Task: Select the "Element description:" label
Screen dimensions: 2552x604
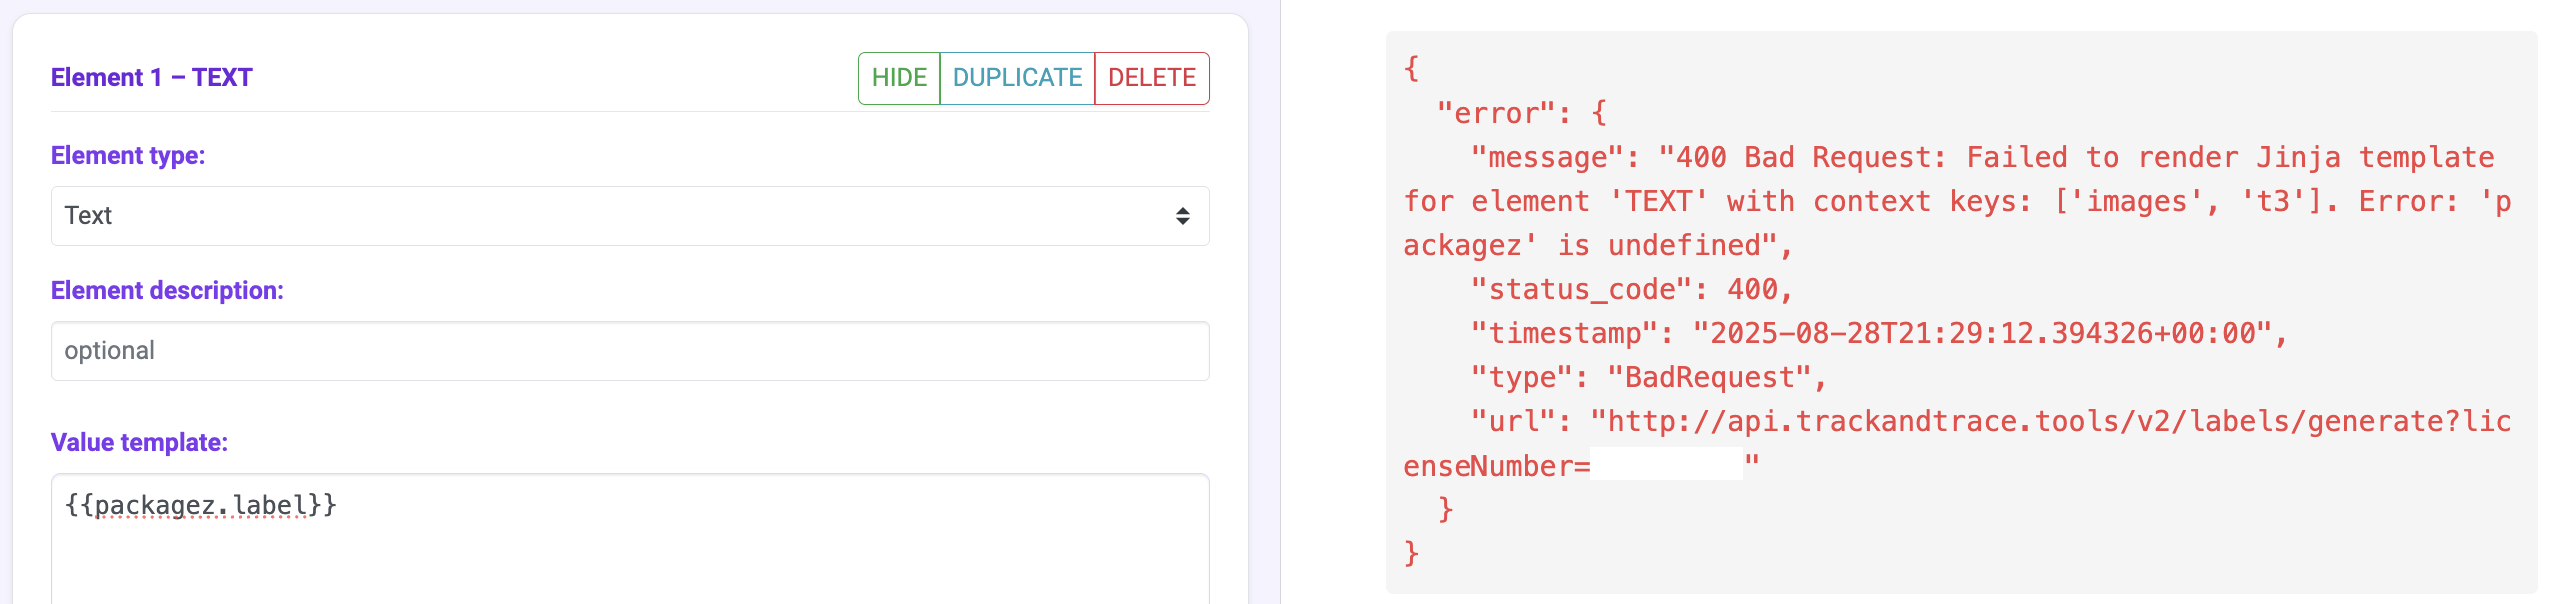Action: (x=167, y=291)
